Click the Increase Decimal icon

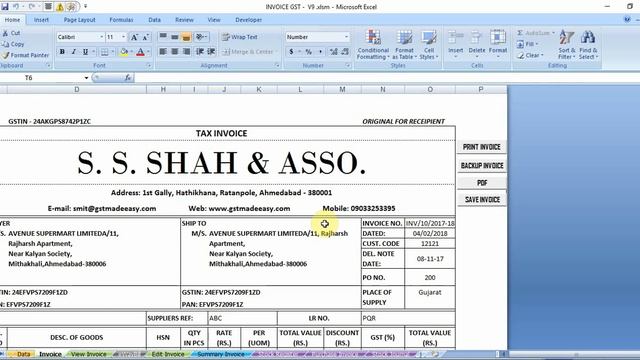[333, 52]
